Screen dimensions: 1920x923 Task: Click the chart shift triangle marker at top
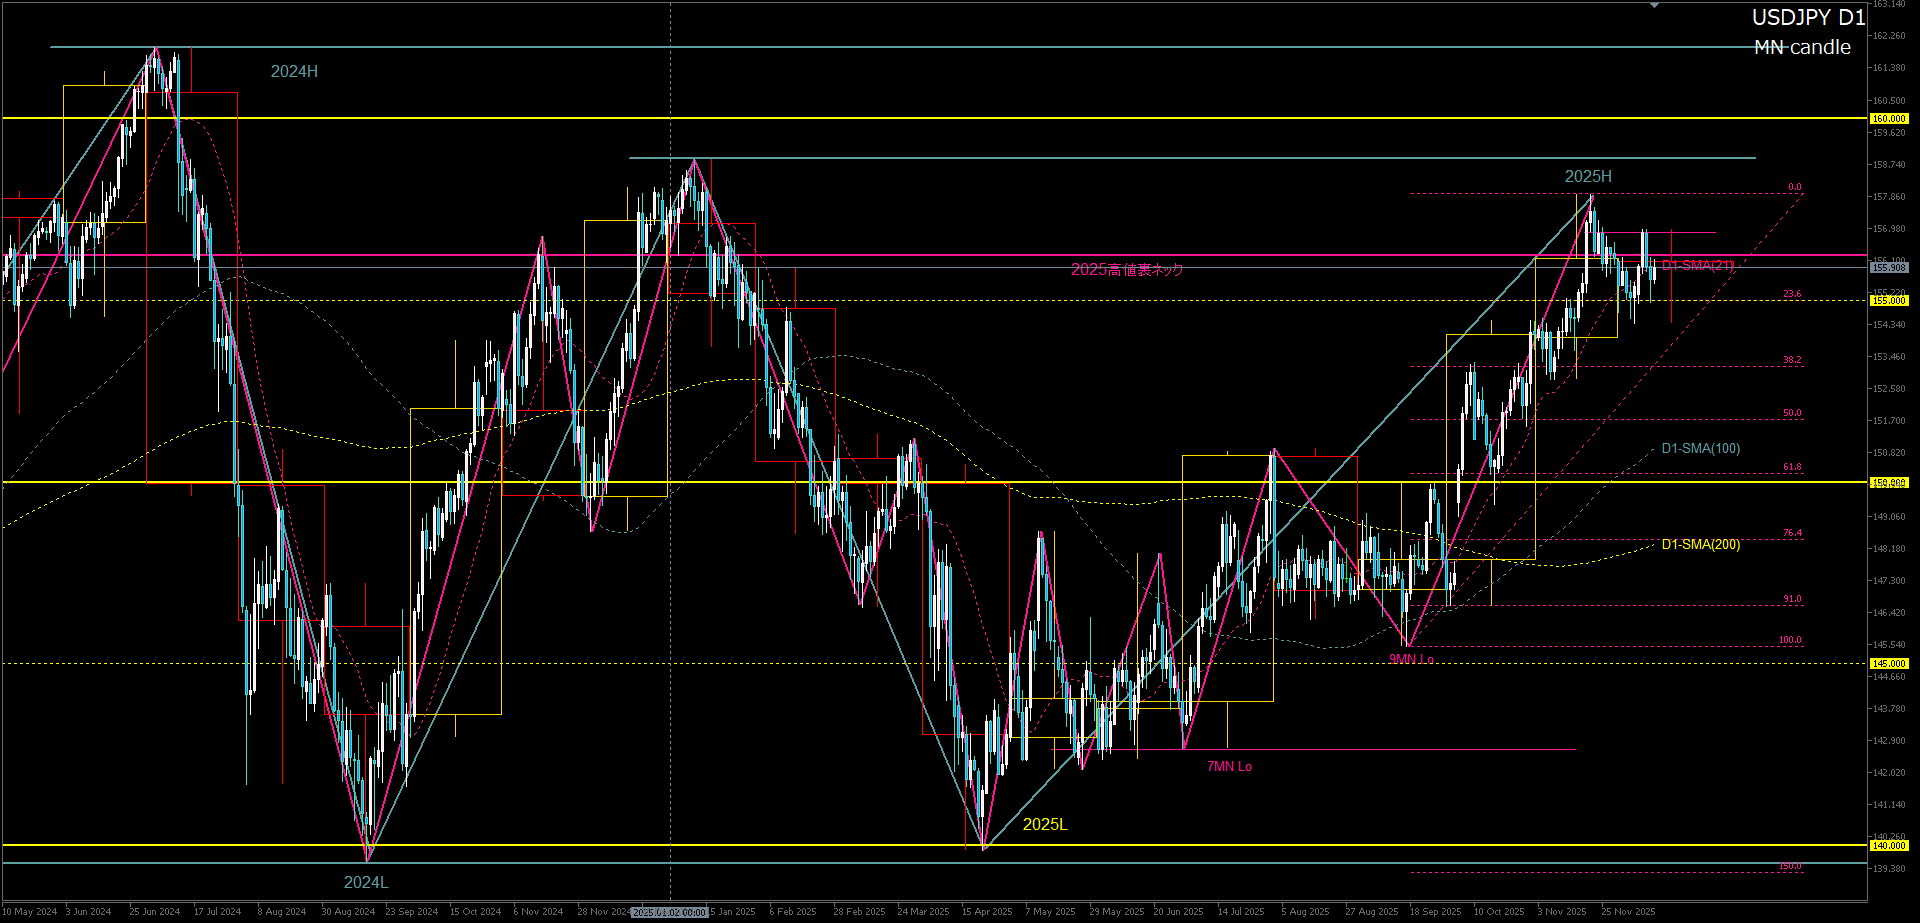[1654, 6]
